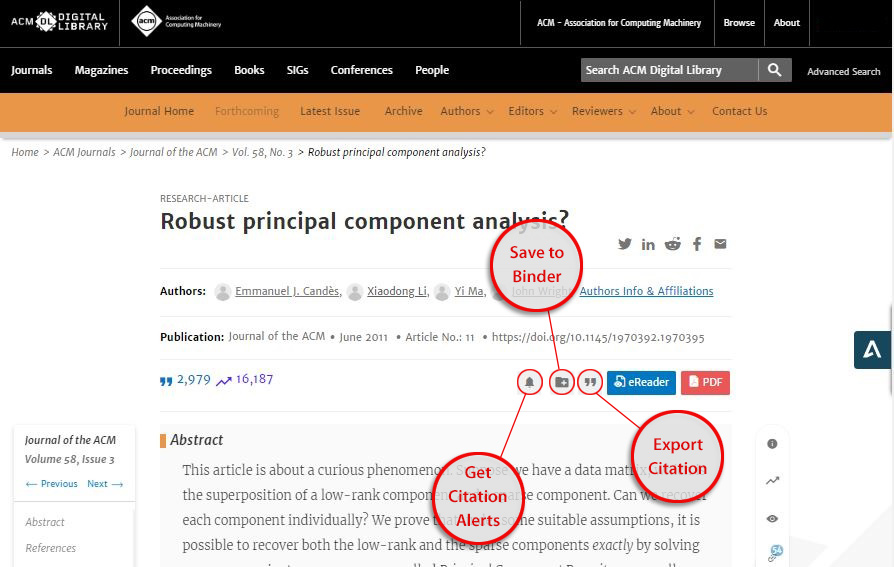This screenshot has height=567, width=894.
Task: Share the article on Reddit
Action: [673, 244]
